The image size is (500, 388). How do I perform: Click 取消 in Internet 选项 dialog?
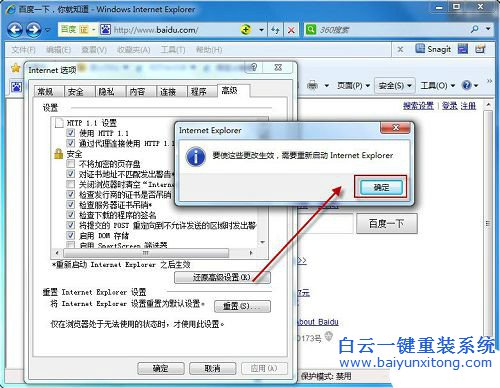[x=212, y=368]
